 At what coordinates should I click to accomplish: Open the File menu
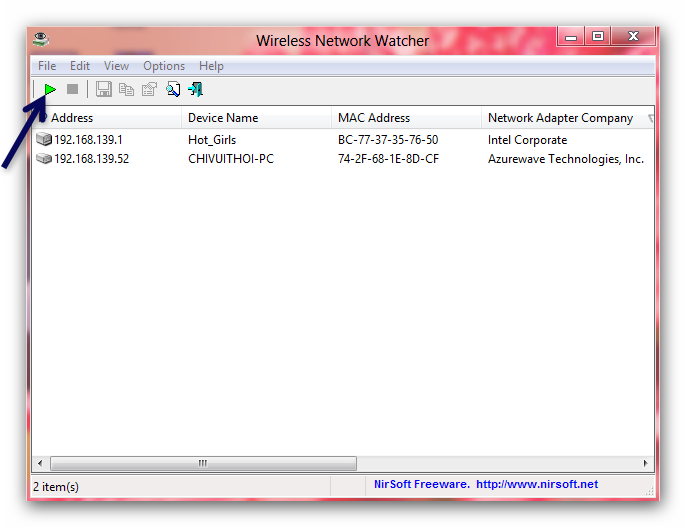(47, 66)
